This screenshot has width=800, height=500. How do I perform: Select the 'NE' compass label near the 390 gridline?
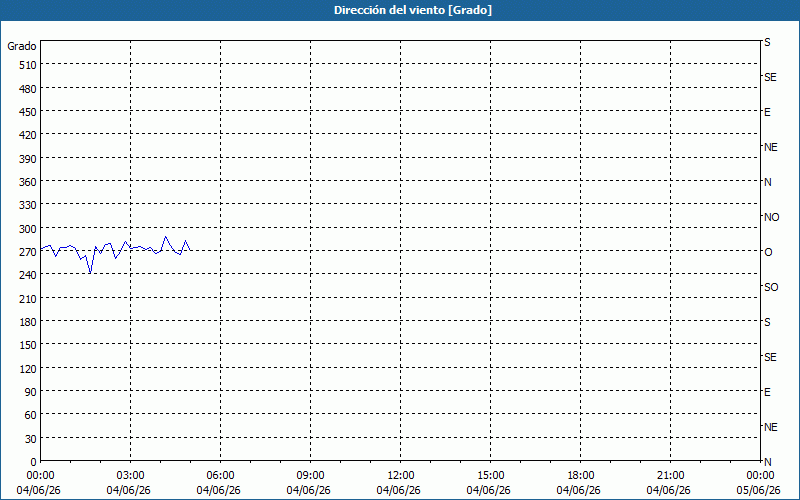tap(770, 147)
